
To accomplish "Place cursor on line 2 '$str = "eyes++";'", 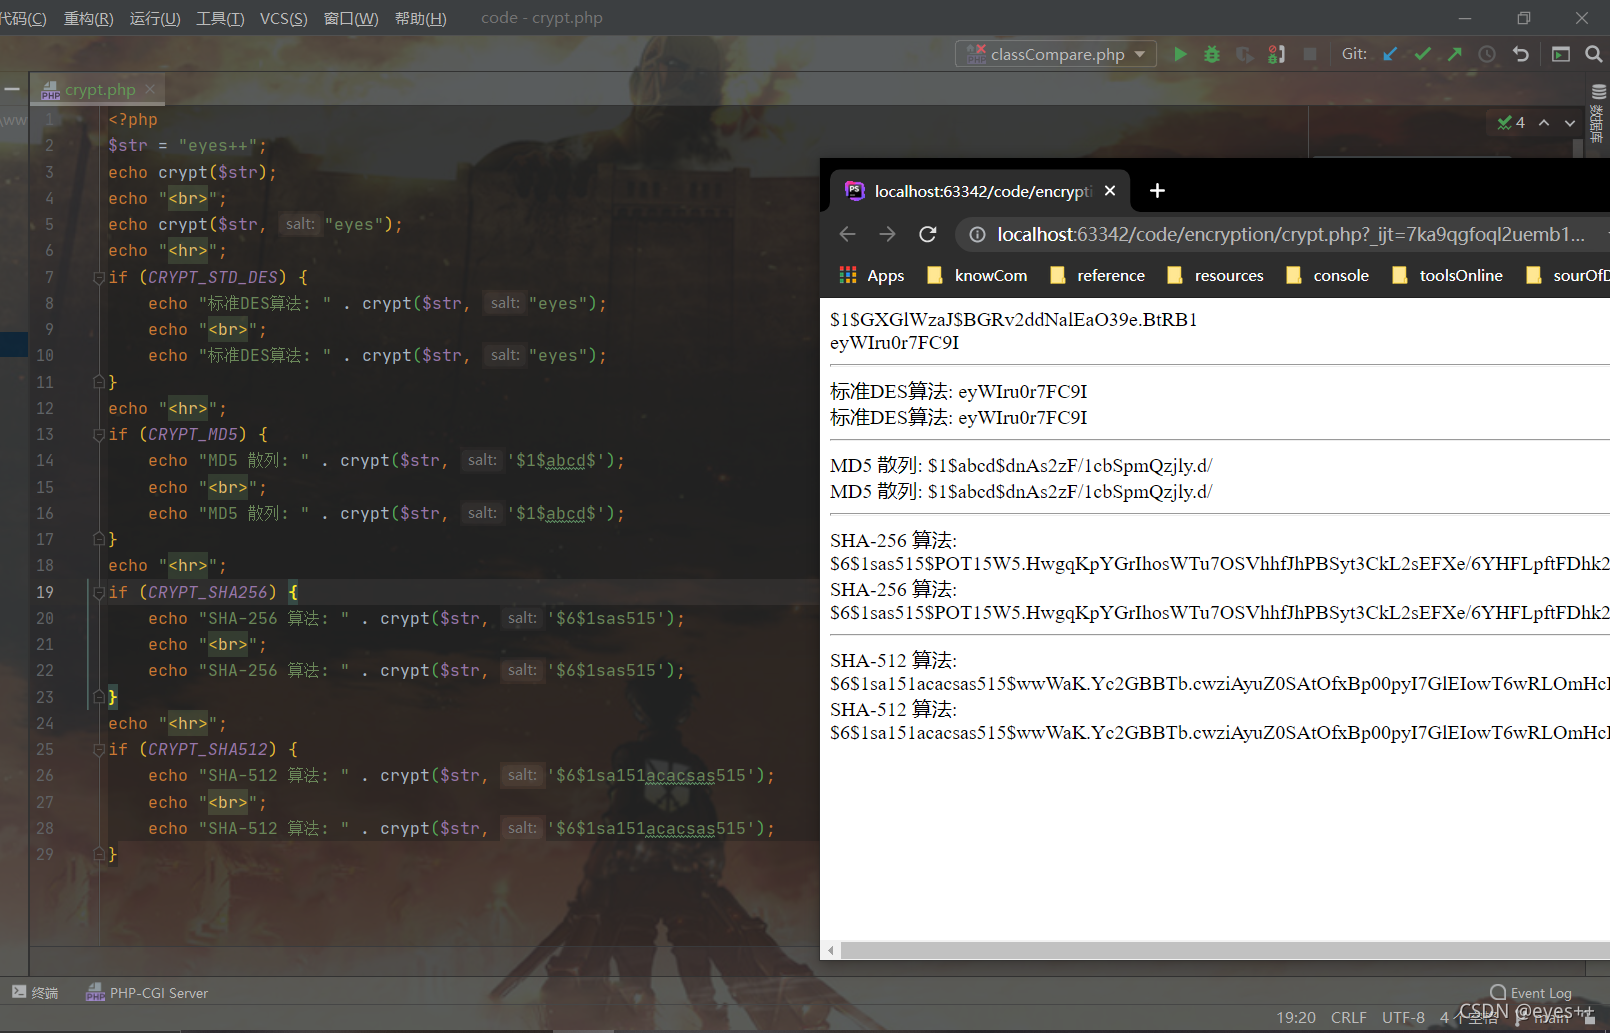I will point(188,145).
